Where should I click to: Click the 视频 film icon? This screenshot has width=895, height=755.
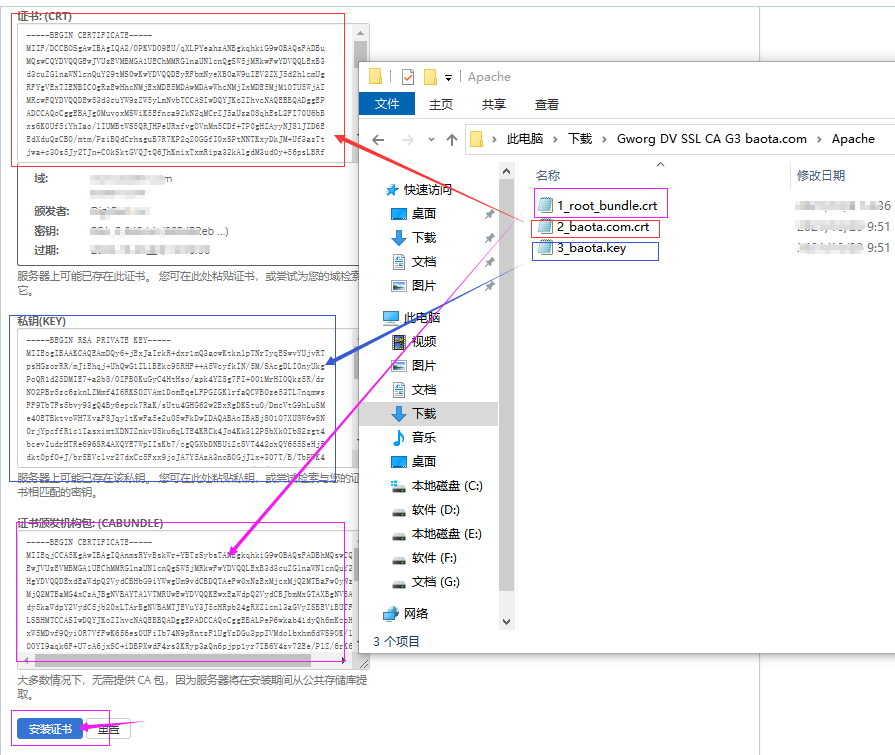398,341
